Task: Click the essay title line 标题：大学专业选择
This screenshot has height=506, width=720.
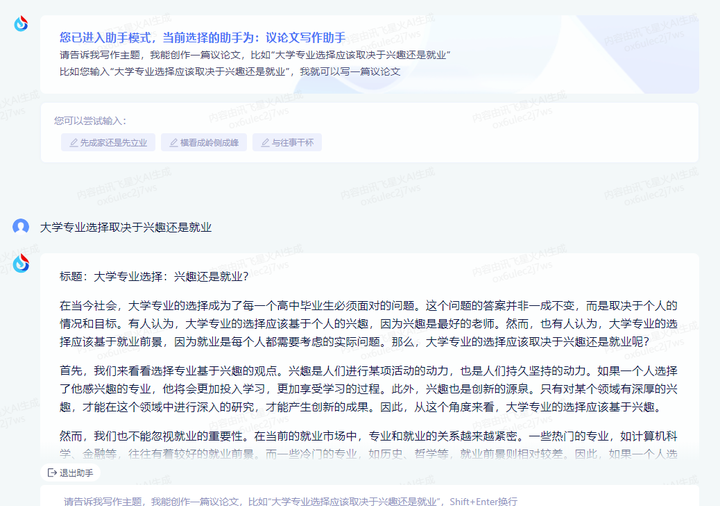Action: [x=154, y=276]
